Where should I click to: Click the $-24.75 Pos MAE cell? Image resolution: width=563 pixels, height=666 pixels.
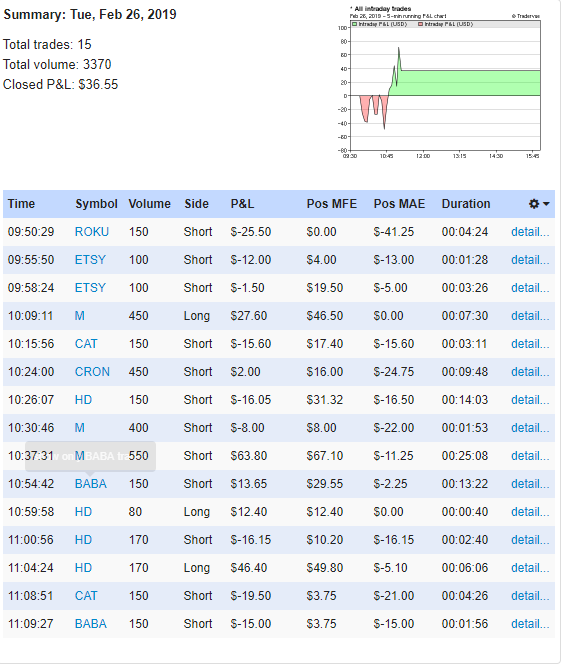pyautogui.click(x=394, y=372)
